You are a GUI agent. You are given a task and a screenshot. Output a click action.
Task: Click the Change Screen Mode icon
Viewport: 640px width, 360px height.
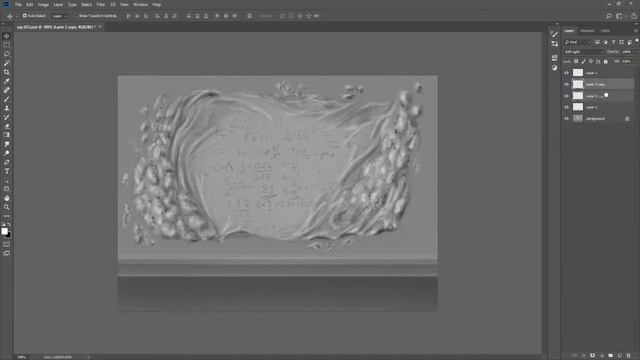(7, 253)
